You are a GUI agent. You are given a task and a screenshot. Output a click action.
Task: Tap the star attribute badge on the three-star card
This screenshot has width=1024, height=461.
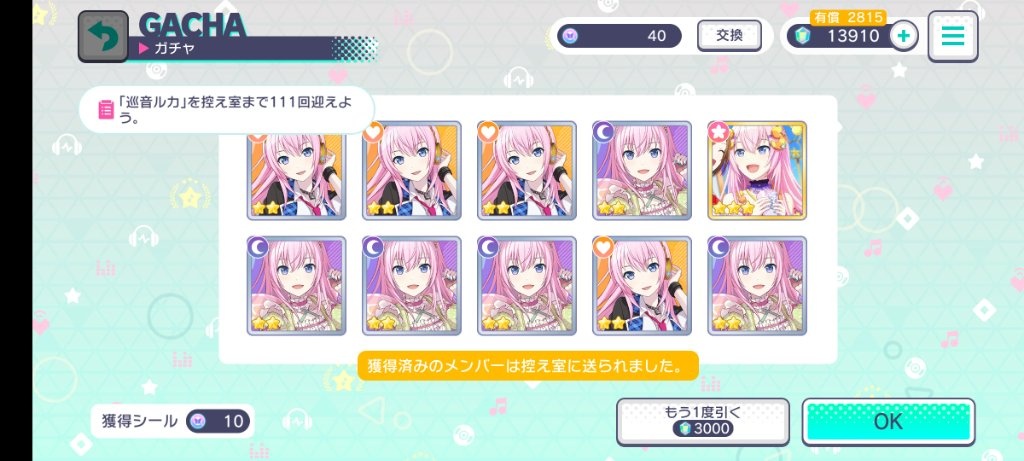click(719, 133)
